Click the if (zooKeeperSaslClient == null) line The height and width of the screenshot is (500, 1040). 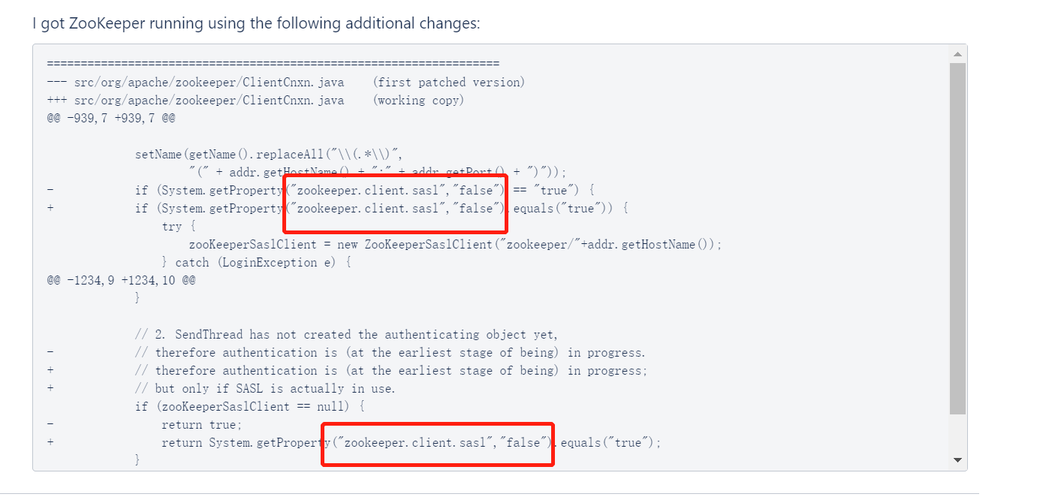(x=250, y=406)
